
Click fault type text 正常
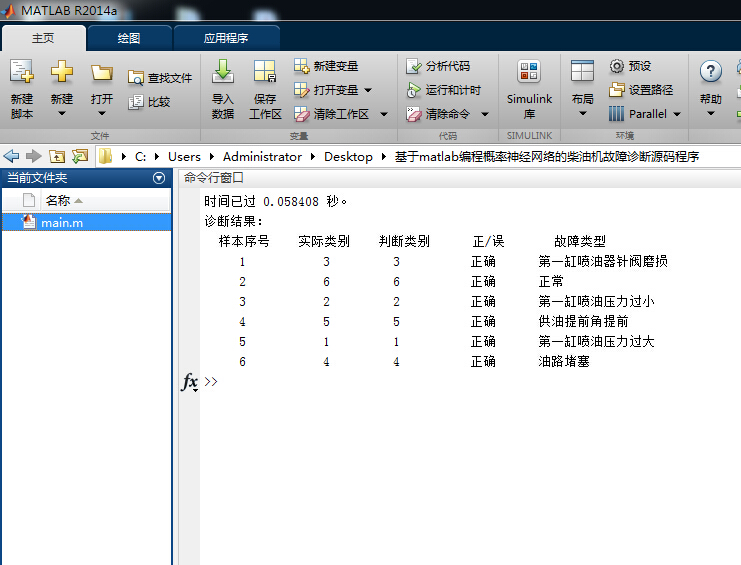point(551,282)
